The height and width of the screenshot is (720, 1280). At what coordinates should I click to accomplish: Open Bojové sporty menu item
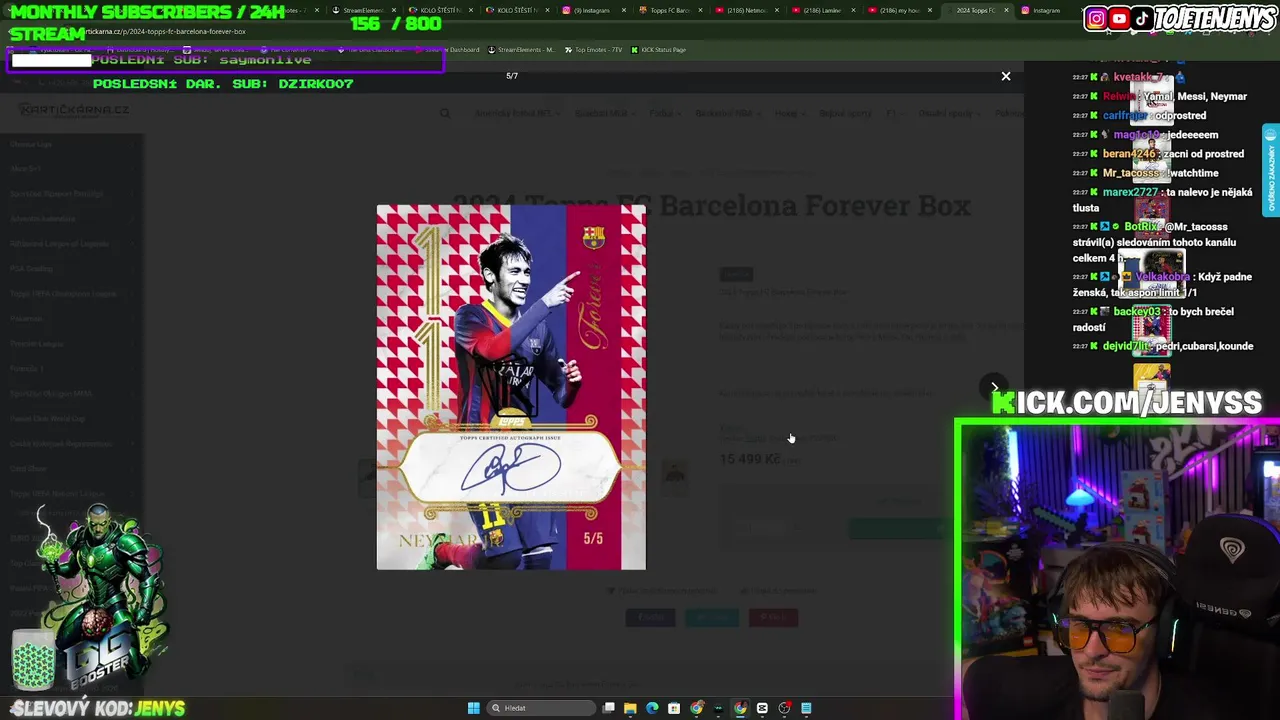[845, 114]
